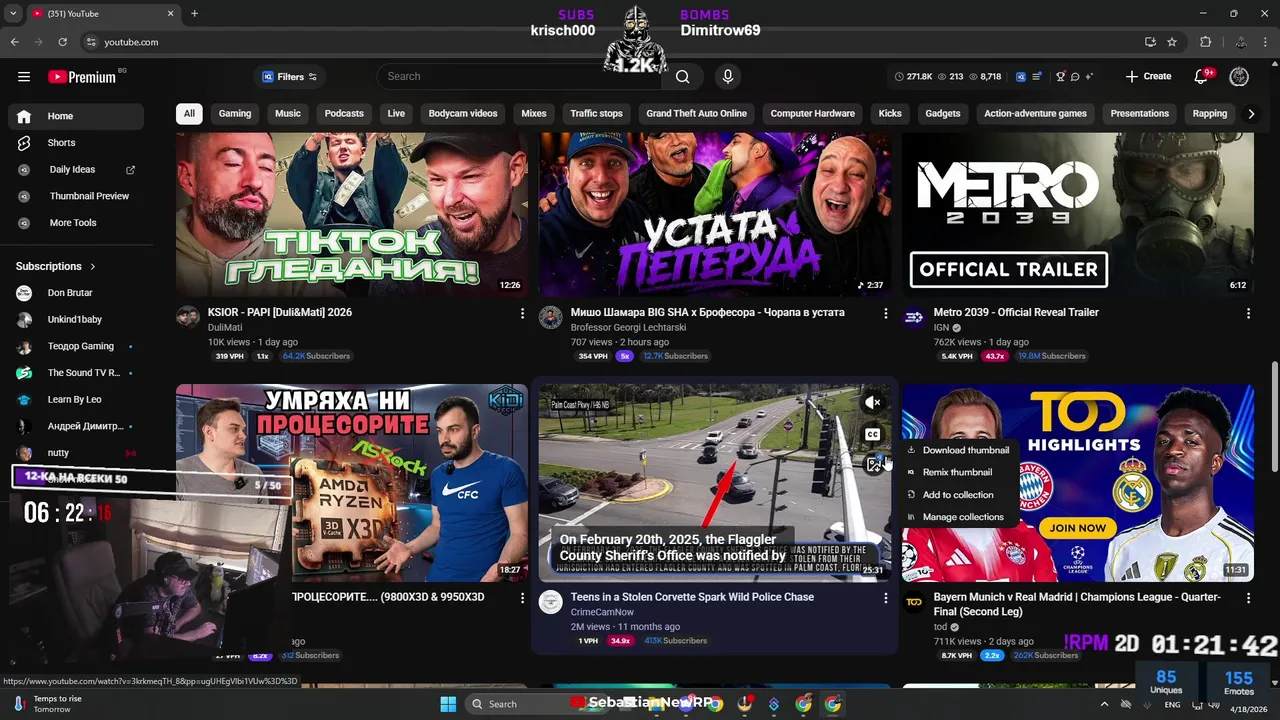The image size is (1280, 720).
Task: Open the trophy achievements icon
Action: 1061,77
